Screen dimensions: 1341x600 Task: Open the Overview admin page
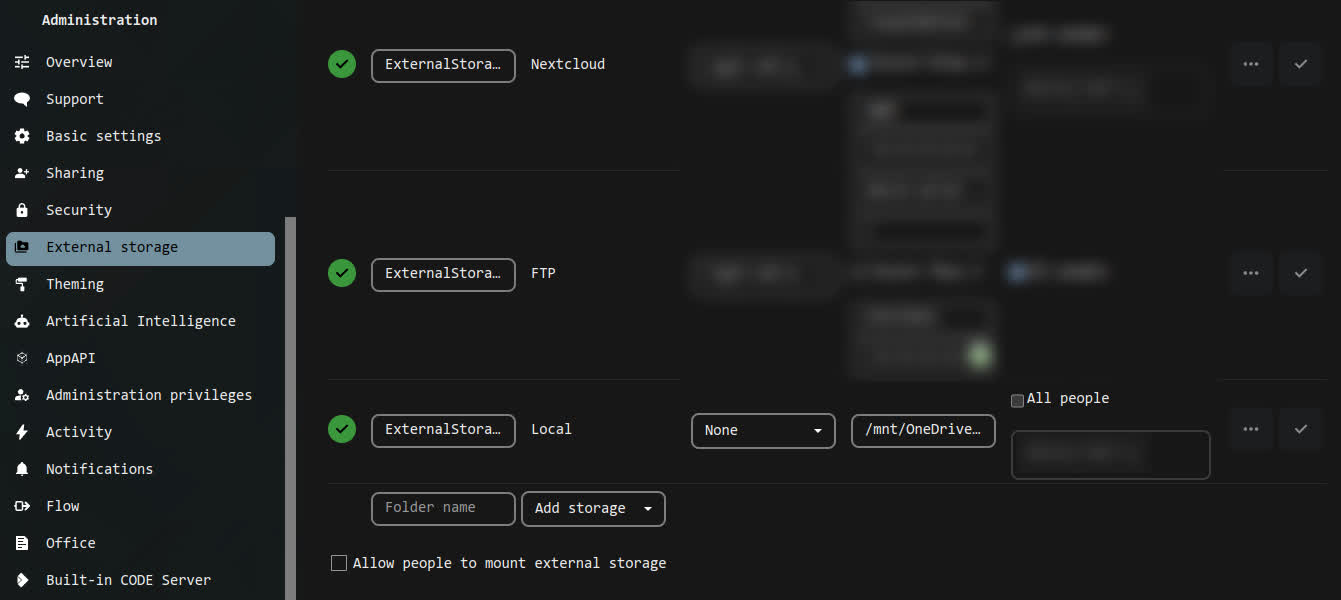click(x=22, y=61)
